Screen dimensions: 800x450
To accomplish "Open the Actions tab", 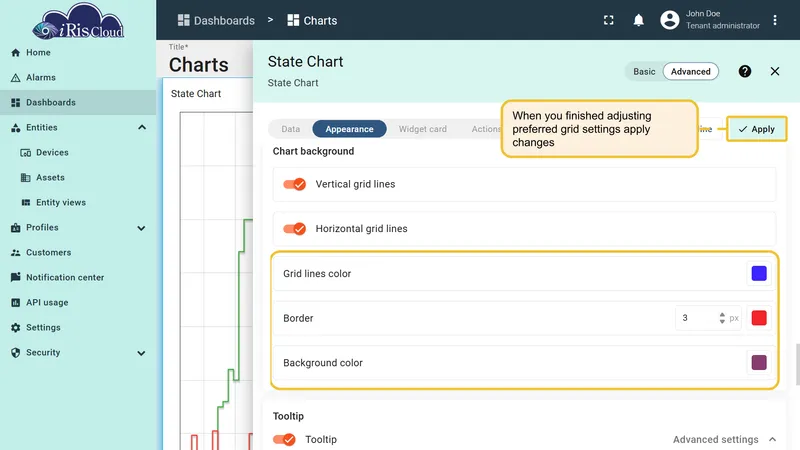I will click(x=486, y=129).
